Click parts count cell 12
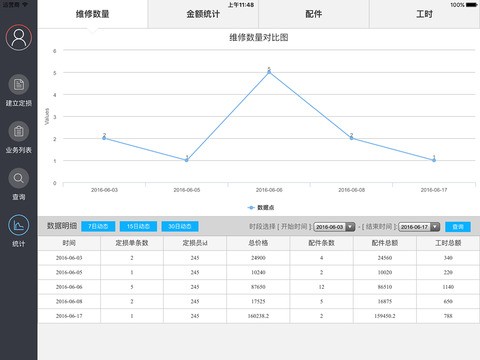 tap(321, 287)
